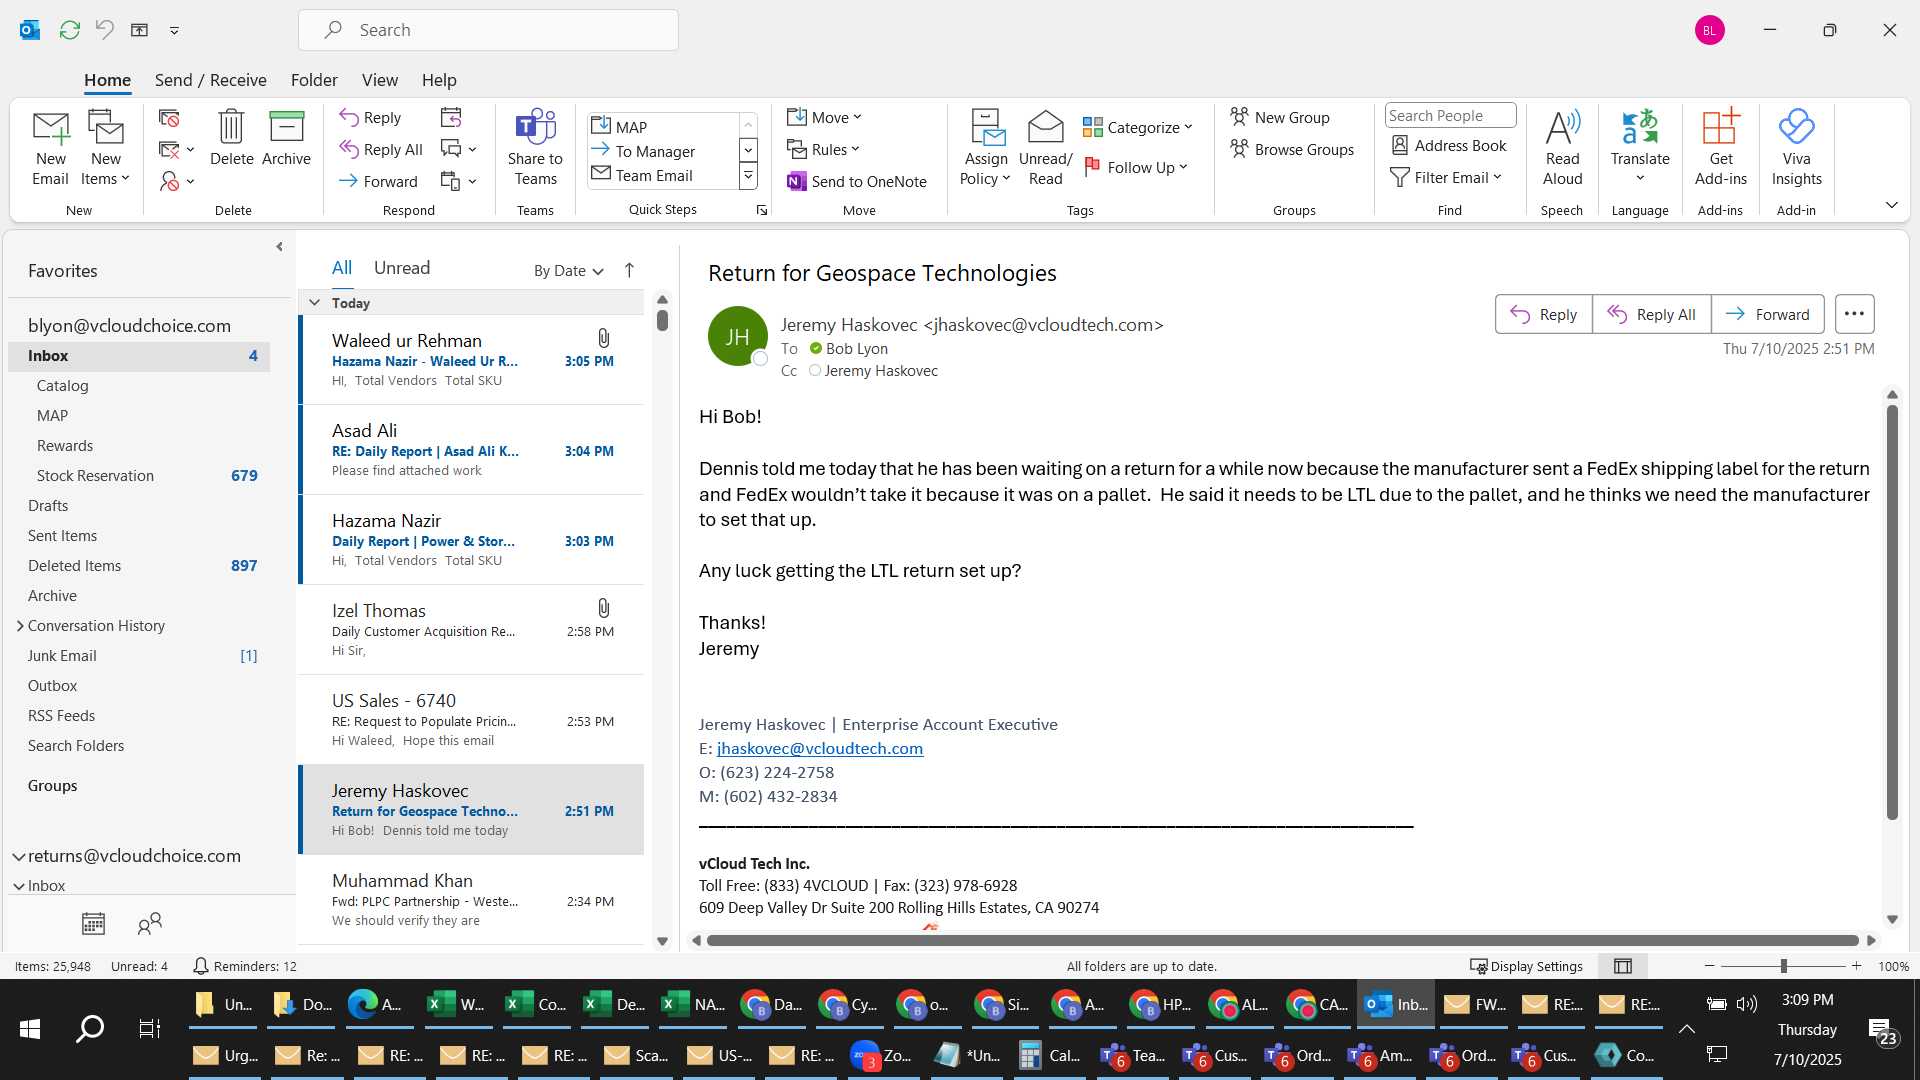Click the Ignore conversation icon
This screenshot has height=1080, width=1920.
pos(169,118)
